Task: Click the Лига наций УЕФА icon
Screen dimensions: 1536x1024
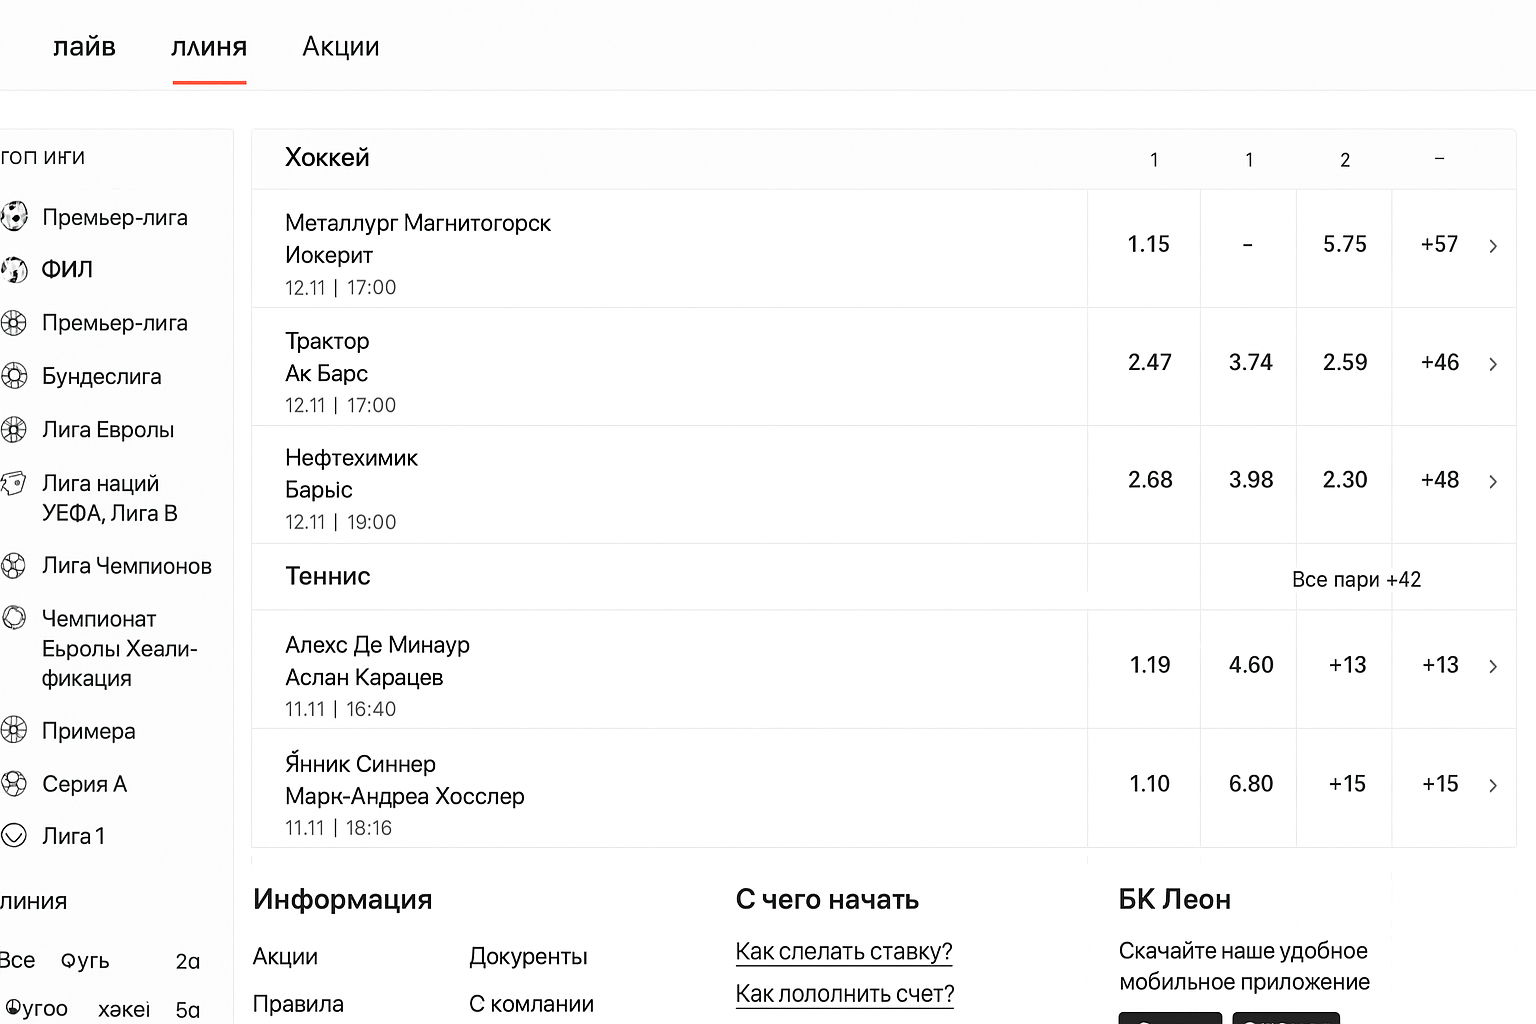Action: click(14, 484)
